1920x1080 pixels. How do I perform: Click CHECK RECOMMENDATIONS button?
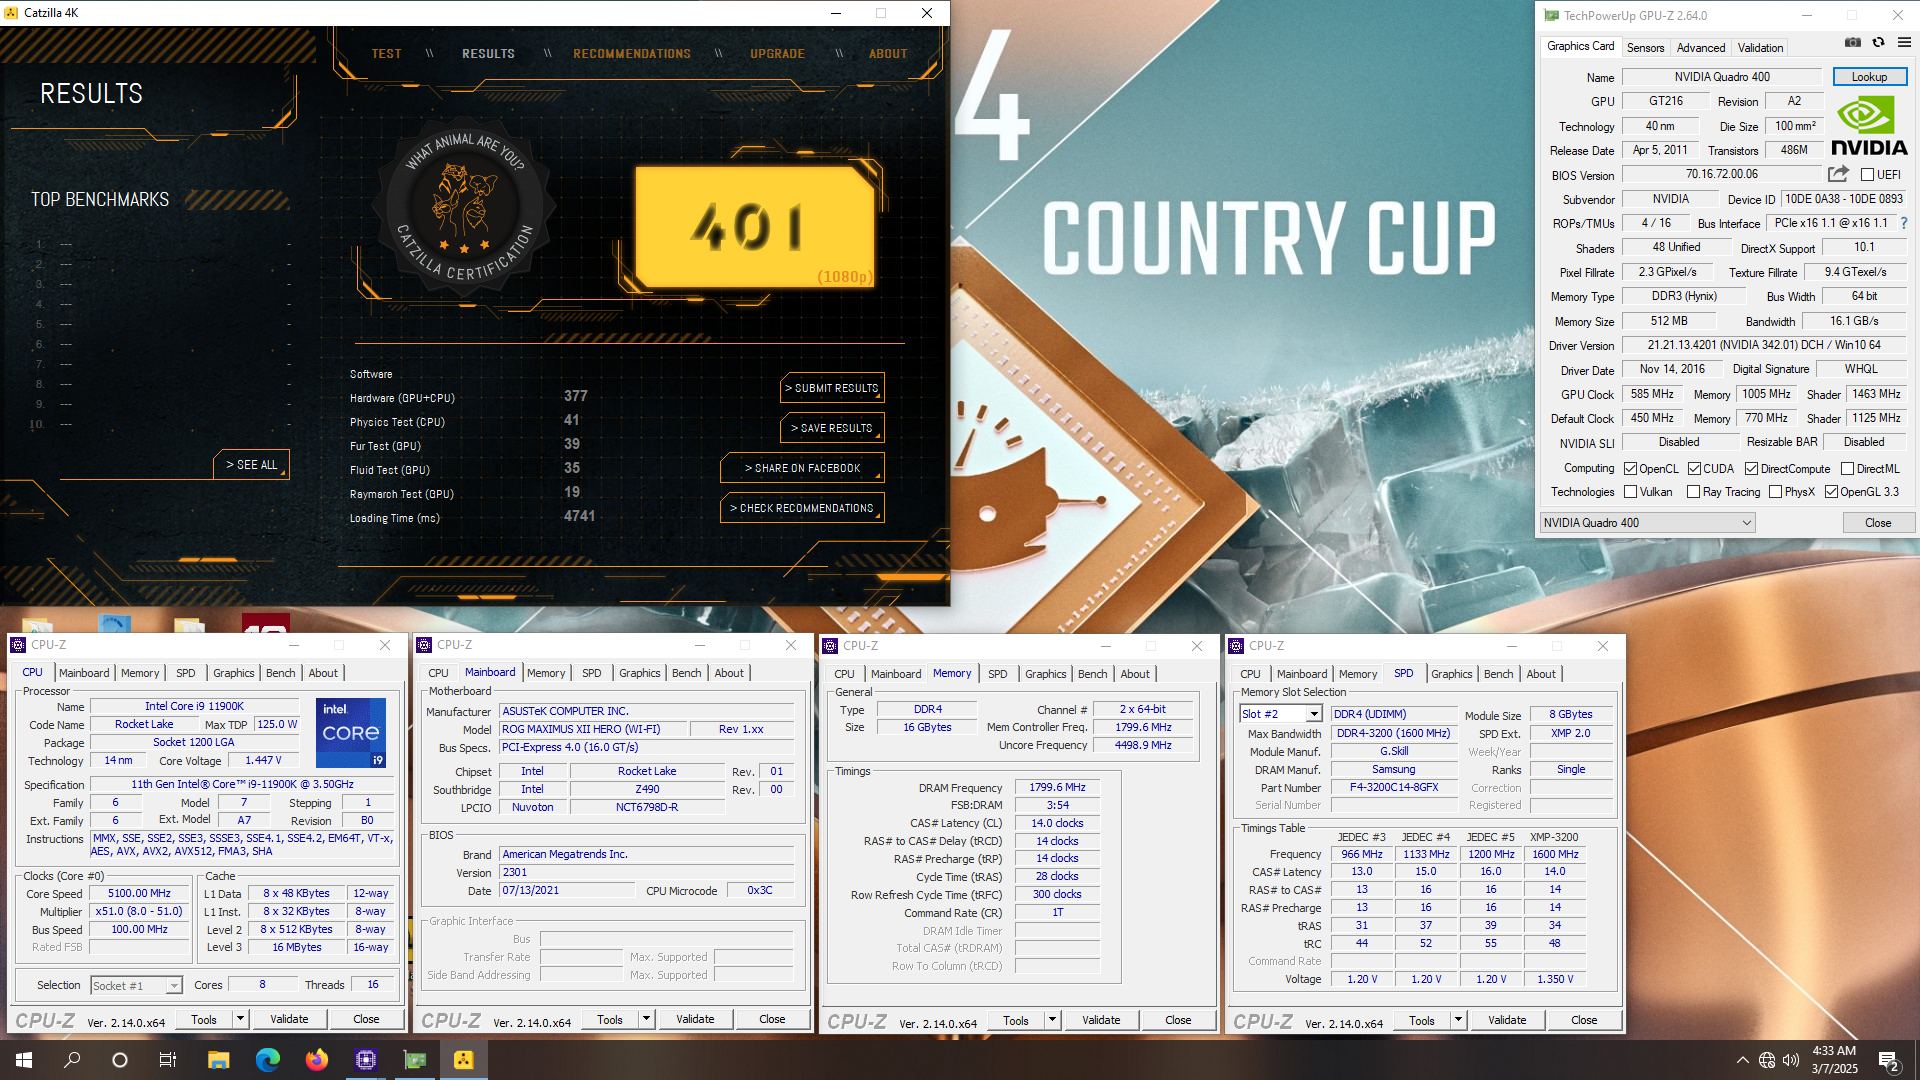point(802,508)
